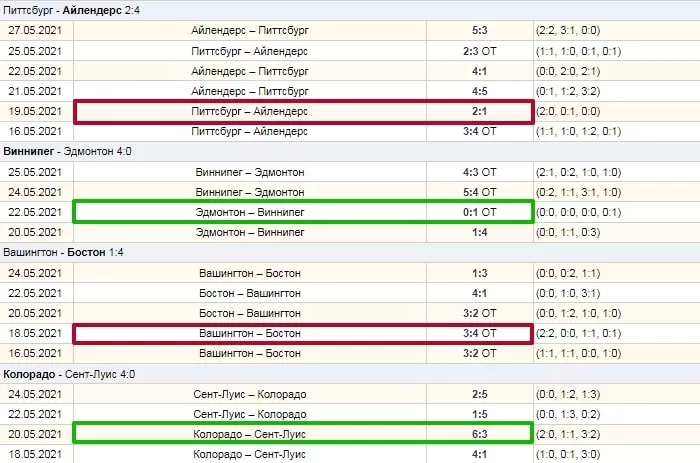This screenshot has width=700, height=463.
Task: Click Колорадо – Сент-Луис match scored 4:1
Action: click(250, 455)
